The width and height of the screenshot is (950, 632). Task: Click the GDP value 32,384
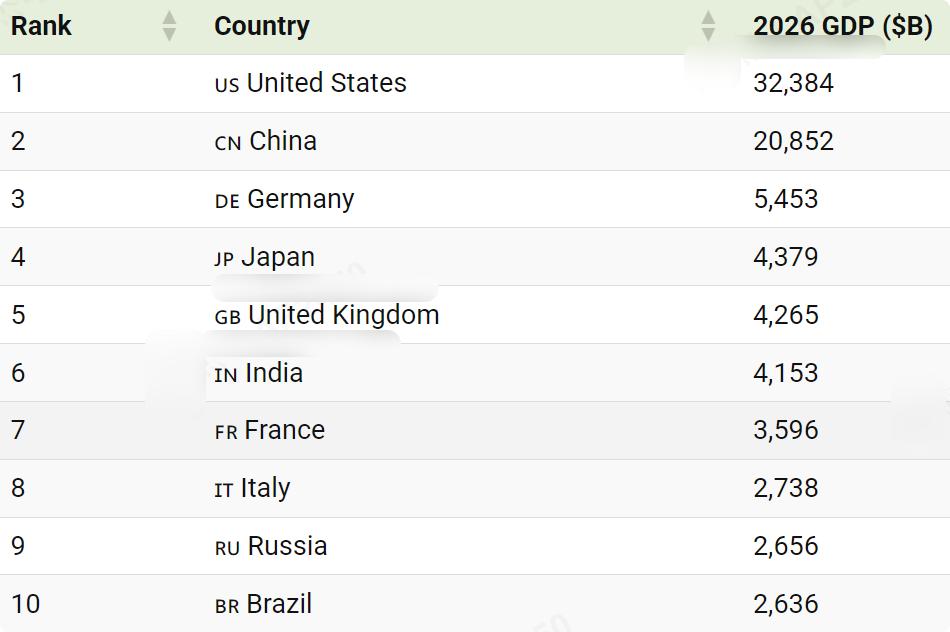(x=794, y=83)
